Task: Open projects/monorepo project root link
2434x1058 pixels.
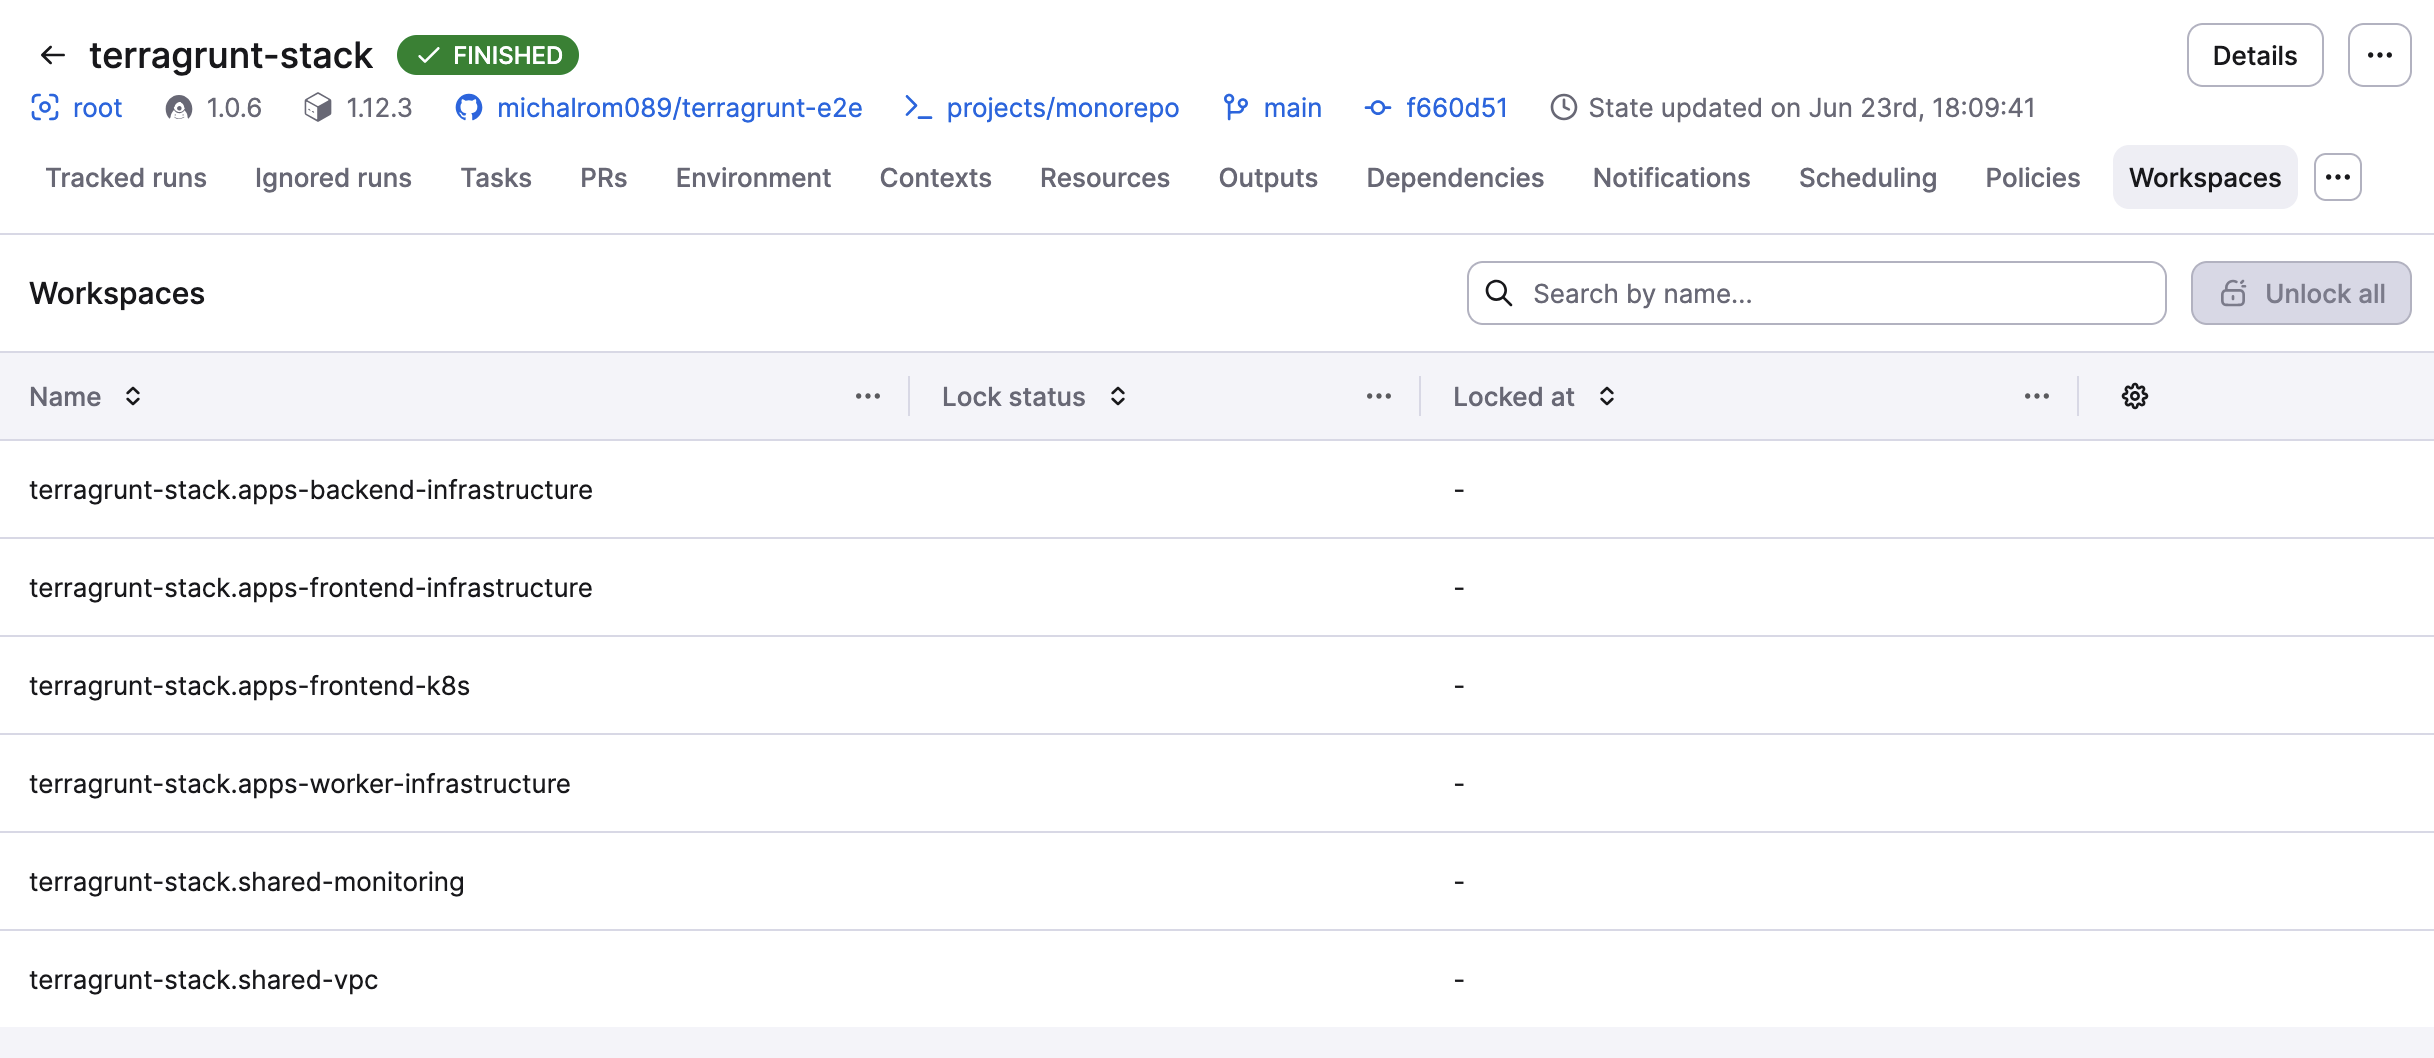Action: tap(1062, 108)
